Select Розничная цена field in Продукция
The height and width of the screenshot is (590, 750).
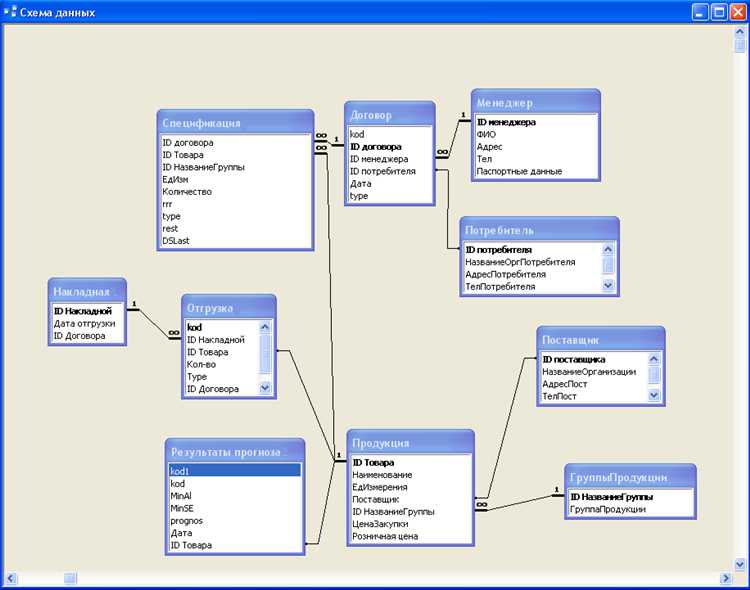click(x=410, y=536)
